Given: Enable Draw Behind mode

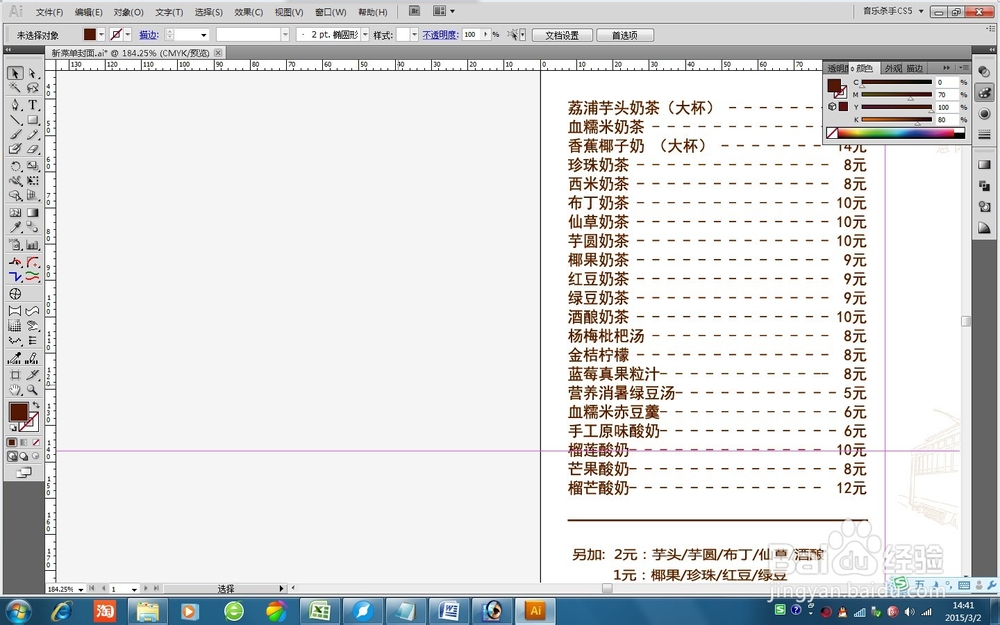Looking at the screenshot, I should tap(24, 456).
